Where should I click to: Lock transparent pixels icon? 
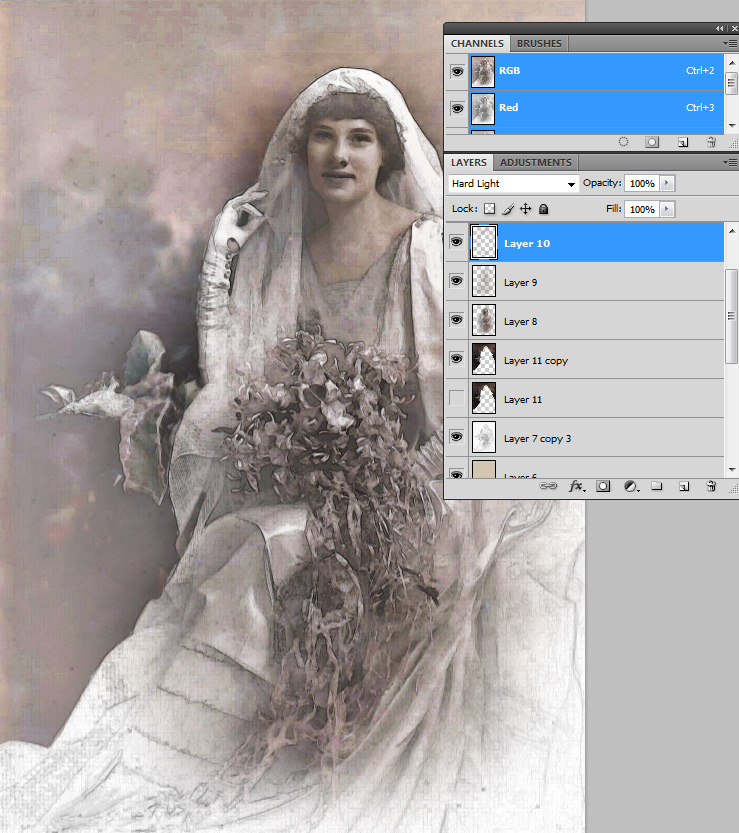[489, 209]
